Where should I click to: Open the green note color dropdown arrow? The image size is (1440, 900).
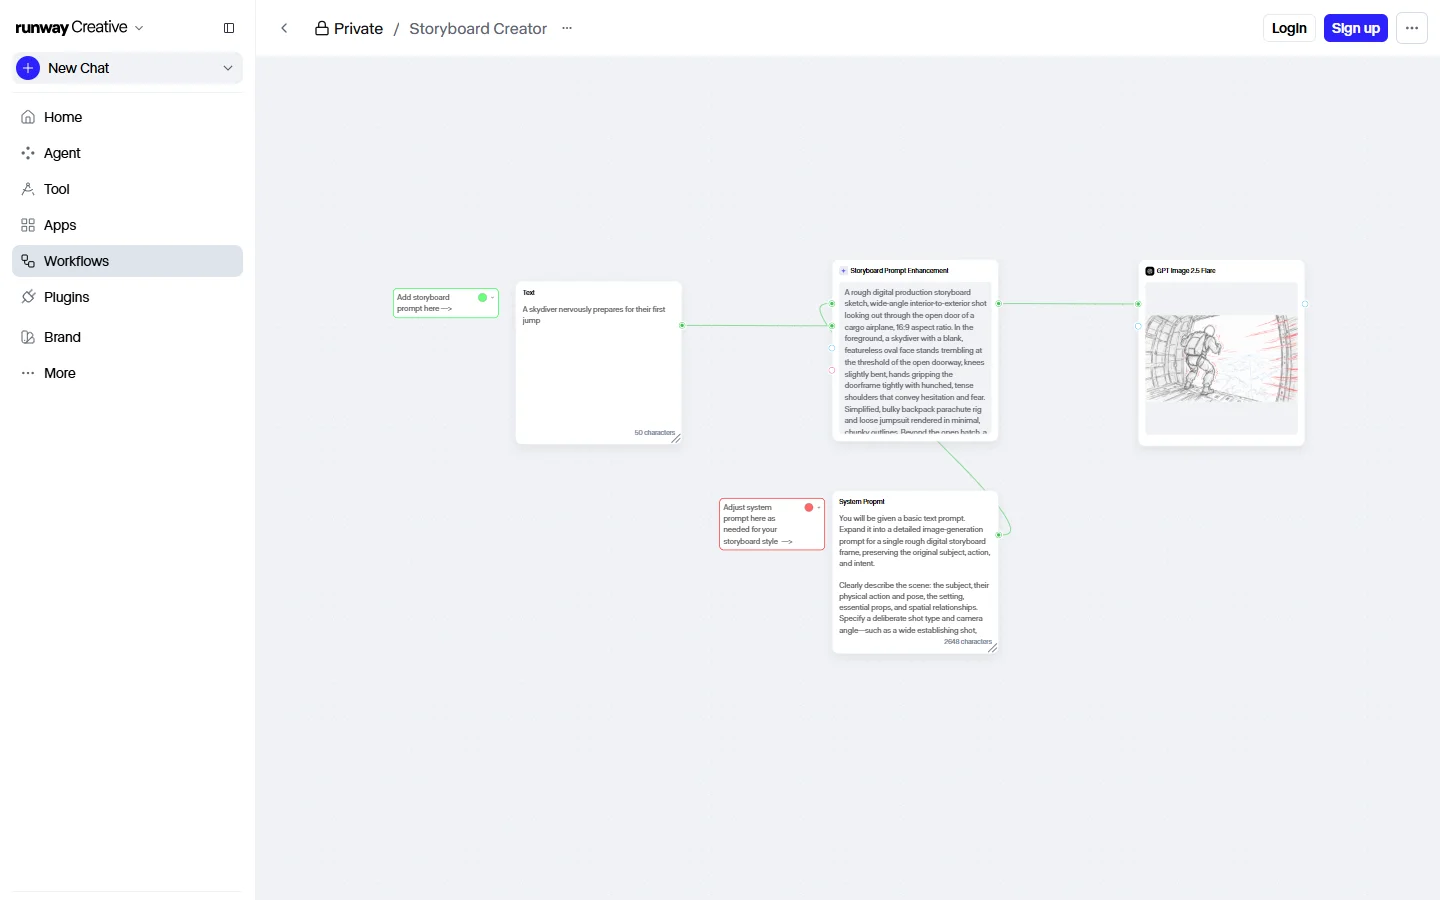coord(492,297)
